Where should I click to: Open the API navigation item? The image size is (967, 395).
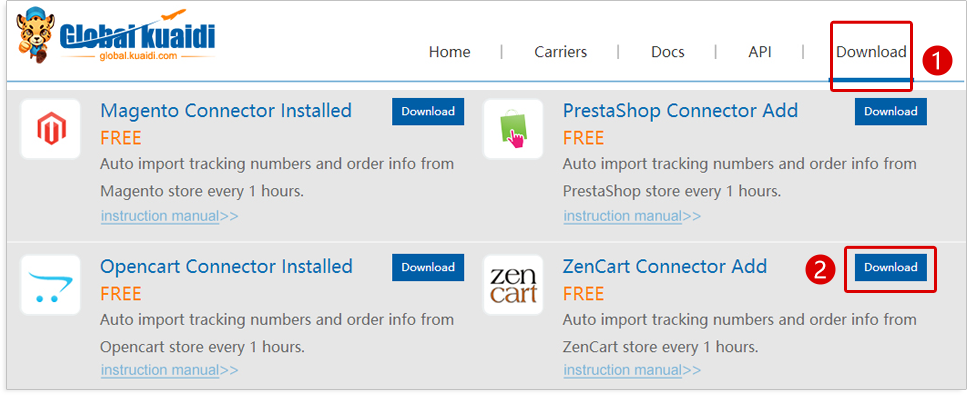point(760,52)
